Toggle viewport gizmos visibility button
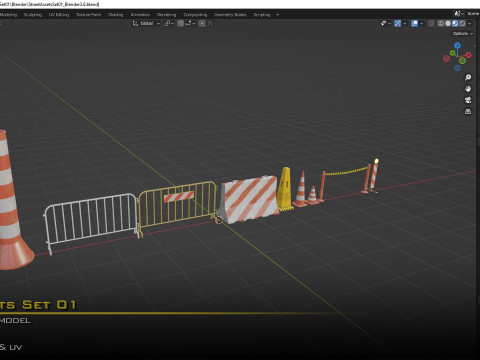480x360 pixels. tap(397, 23)
